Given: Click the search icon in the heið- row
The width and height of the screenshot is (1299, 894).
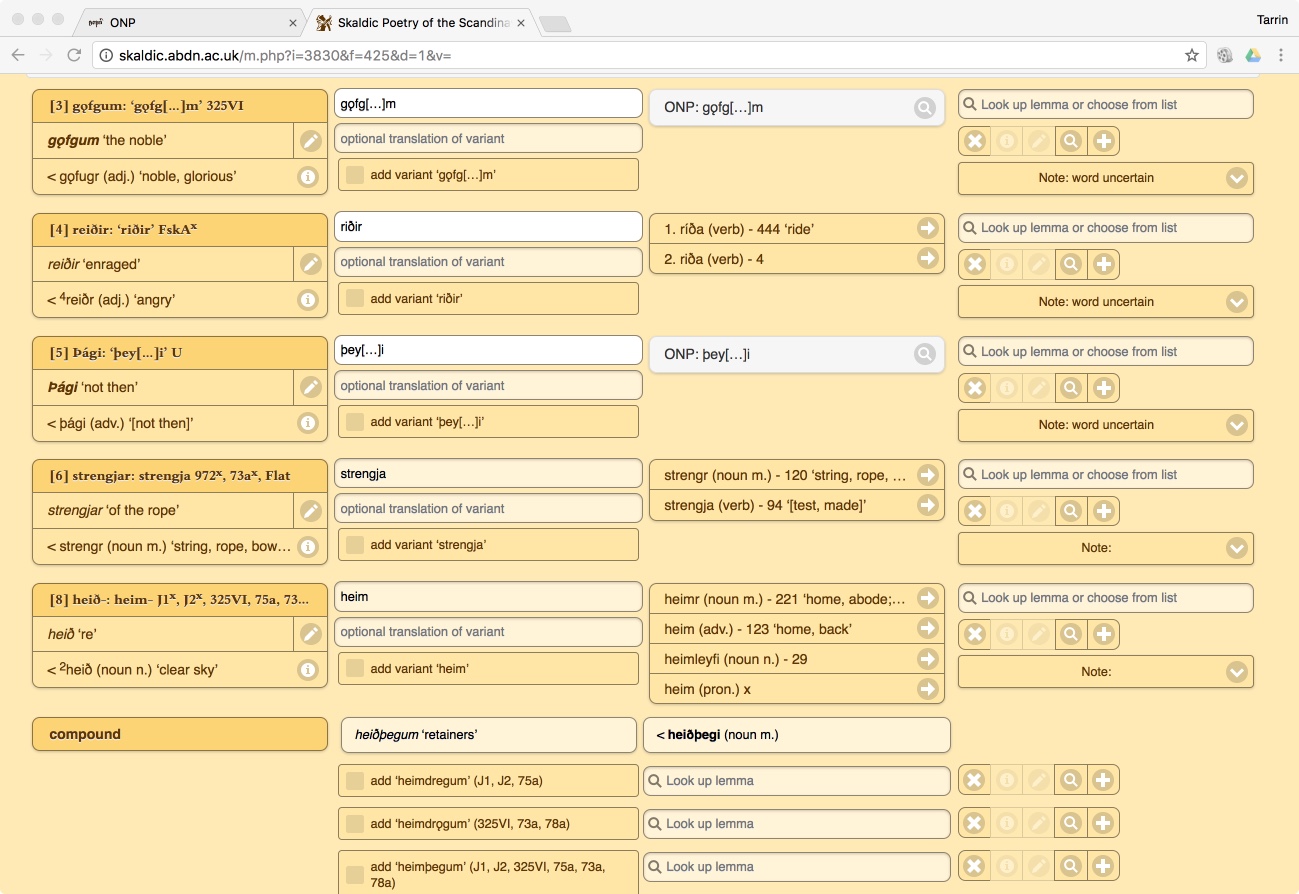Looking at the screenshot, I should pyautogui.click(x=1071, y=634).
